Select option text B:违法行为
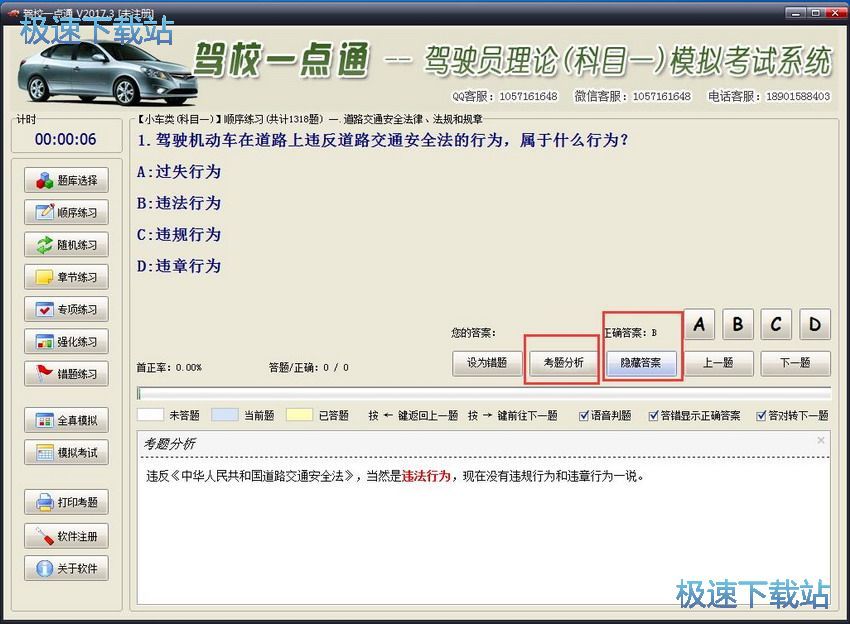This screenshot has width=850, height=624. 179,203
